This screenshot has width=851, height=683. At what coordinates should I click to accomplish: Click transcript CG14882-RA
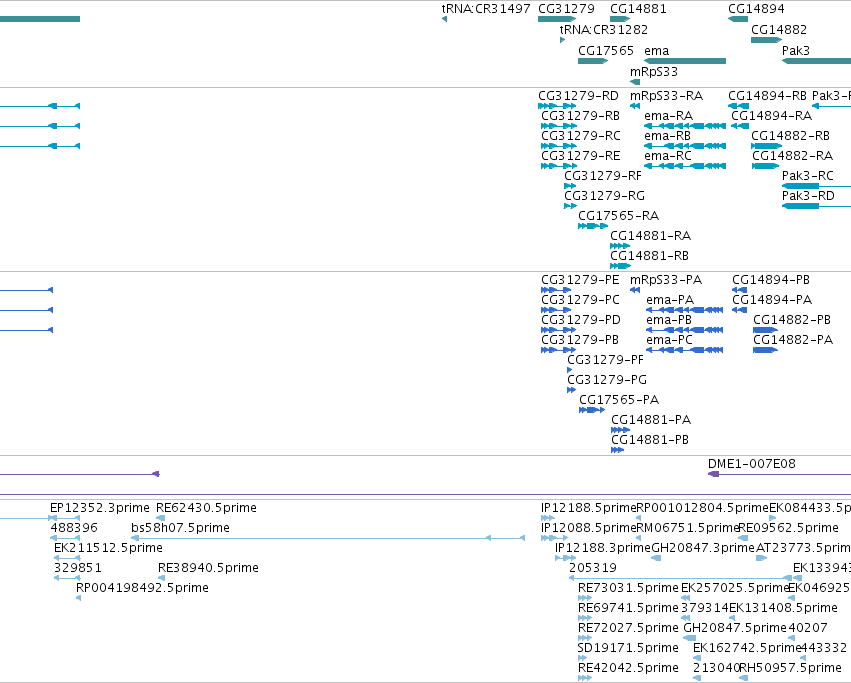click(x=792, y=156)
